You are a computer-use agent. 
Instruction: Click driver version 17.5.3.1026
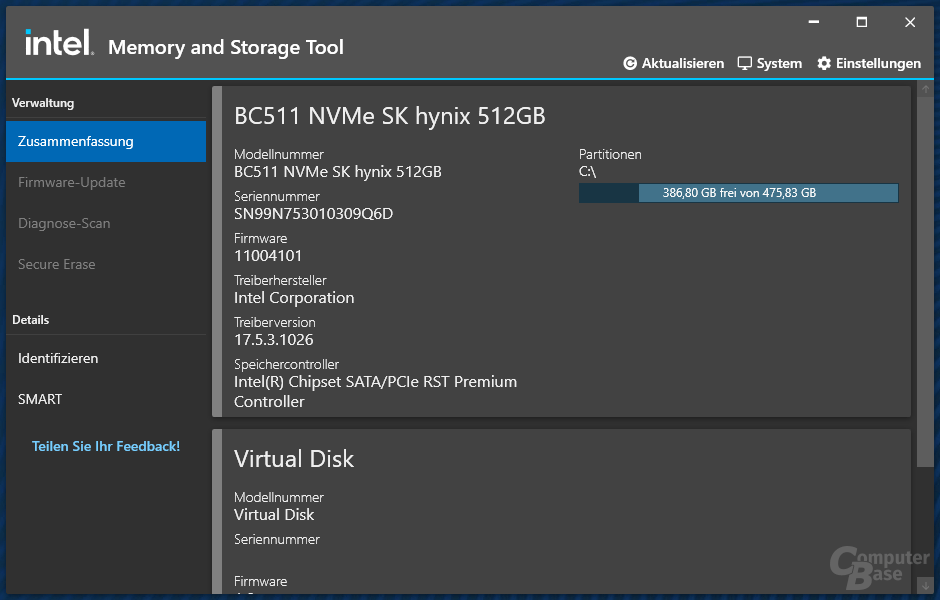click(273, 340)
